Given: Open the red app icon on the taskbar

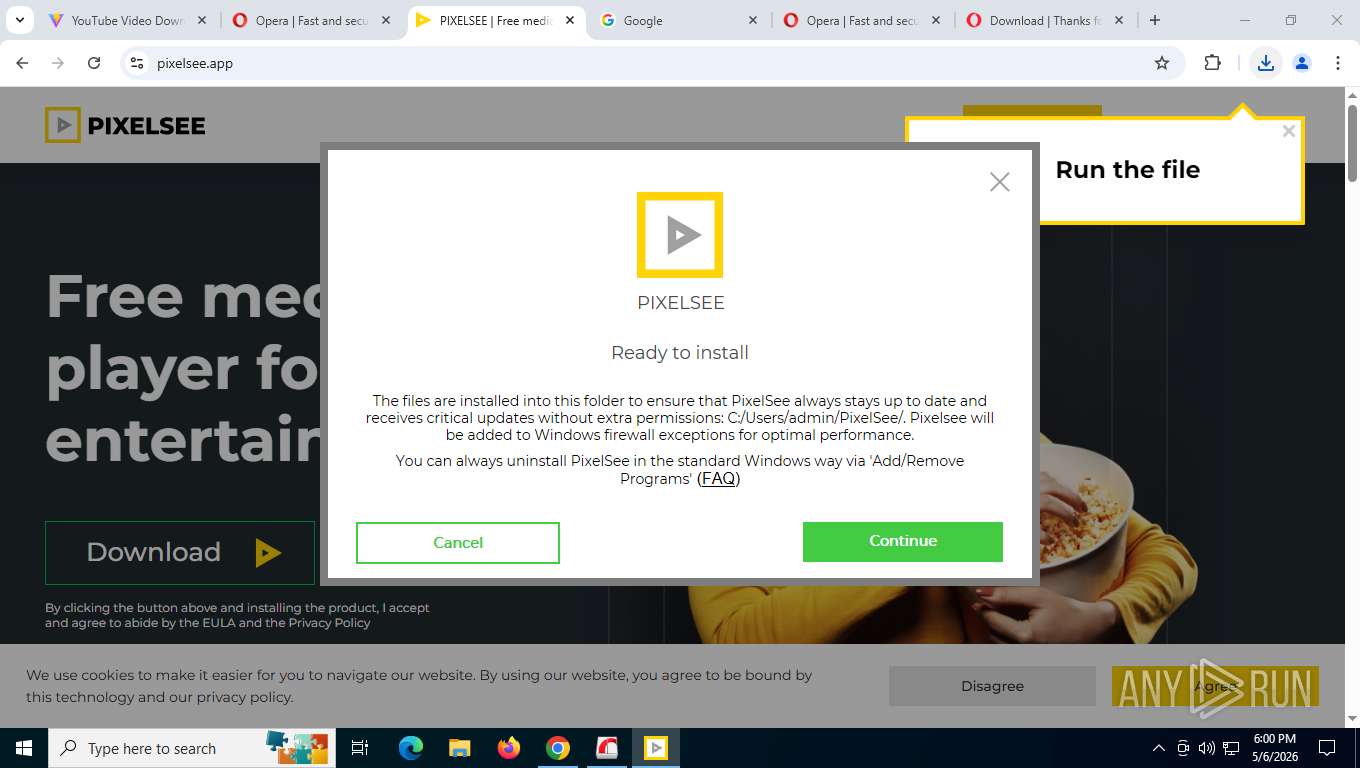Looking at the screenshot, I should click(607, 748).
